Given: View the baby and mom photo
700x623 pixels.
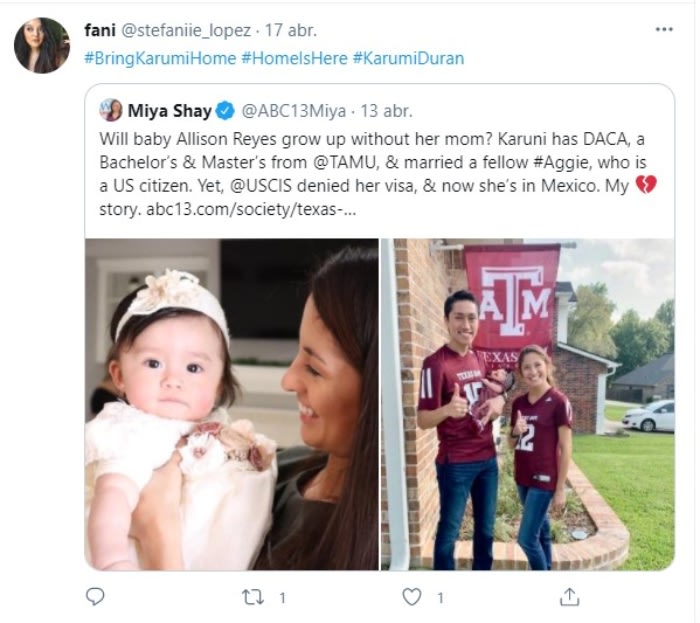Looking at the screenshot, I should (x=232, y=404).
